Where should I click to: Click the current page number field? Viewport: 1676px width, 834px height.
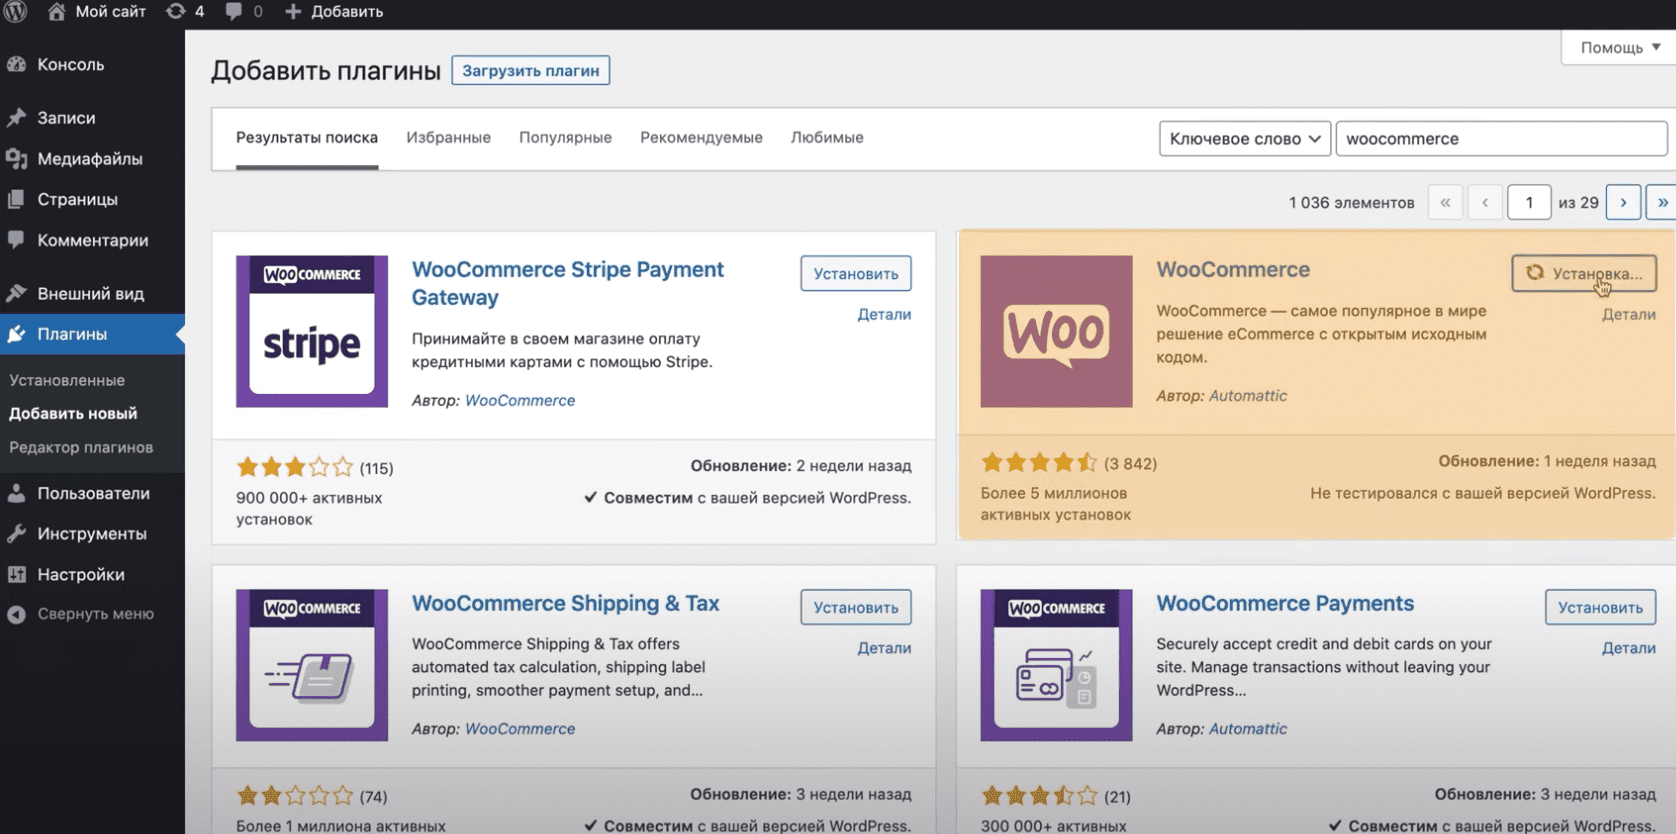pos(1529,202)
